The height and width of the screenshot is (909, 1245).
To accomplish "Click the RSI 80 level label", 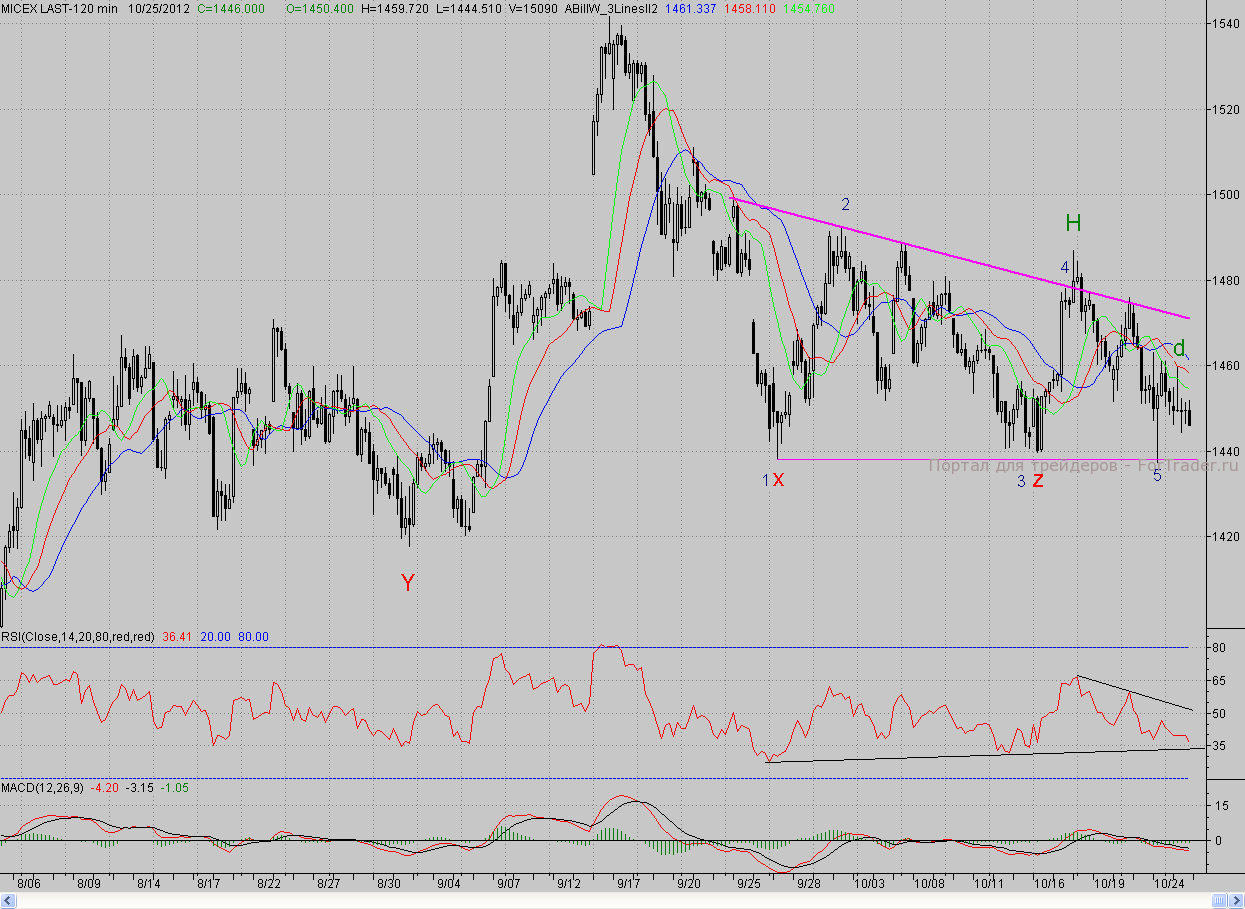I will [1219, 648].
